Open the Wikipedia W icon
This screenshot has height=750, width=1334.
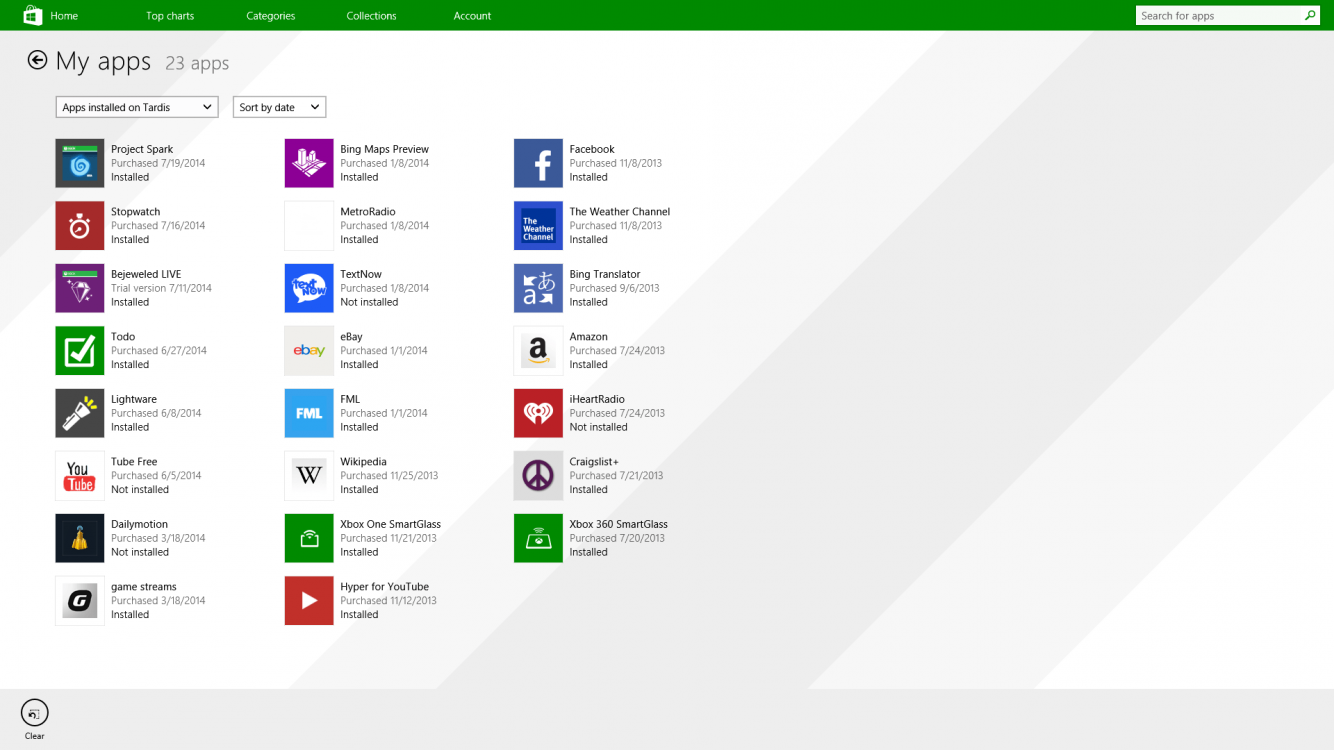[x=309, y=476]
